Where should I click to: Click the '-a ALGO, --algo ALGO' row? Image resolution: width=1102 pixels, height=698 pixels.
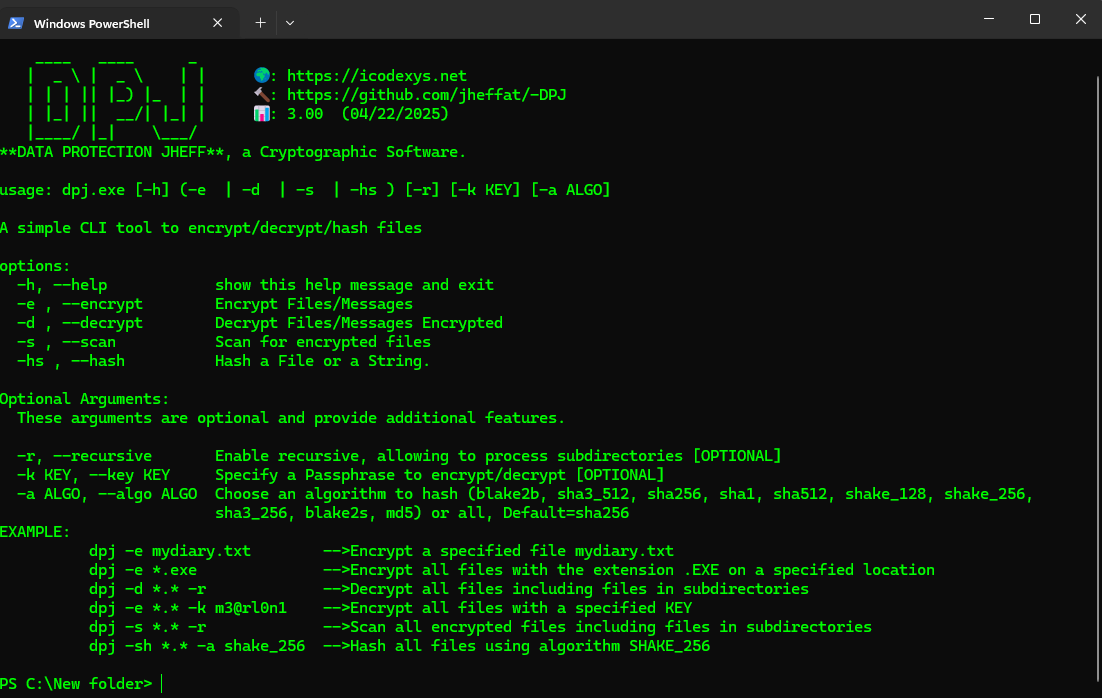525,494
